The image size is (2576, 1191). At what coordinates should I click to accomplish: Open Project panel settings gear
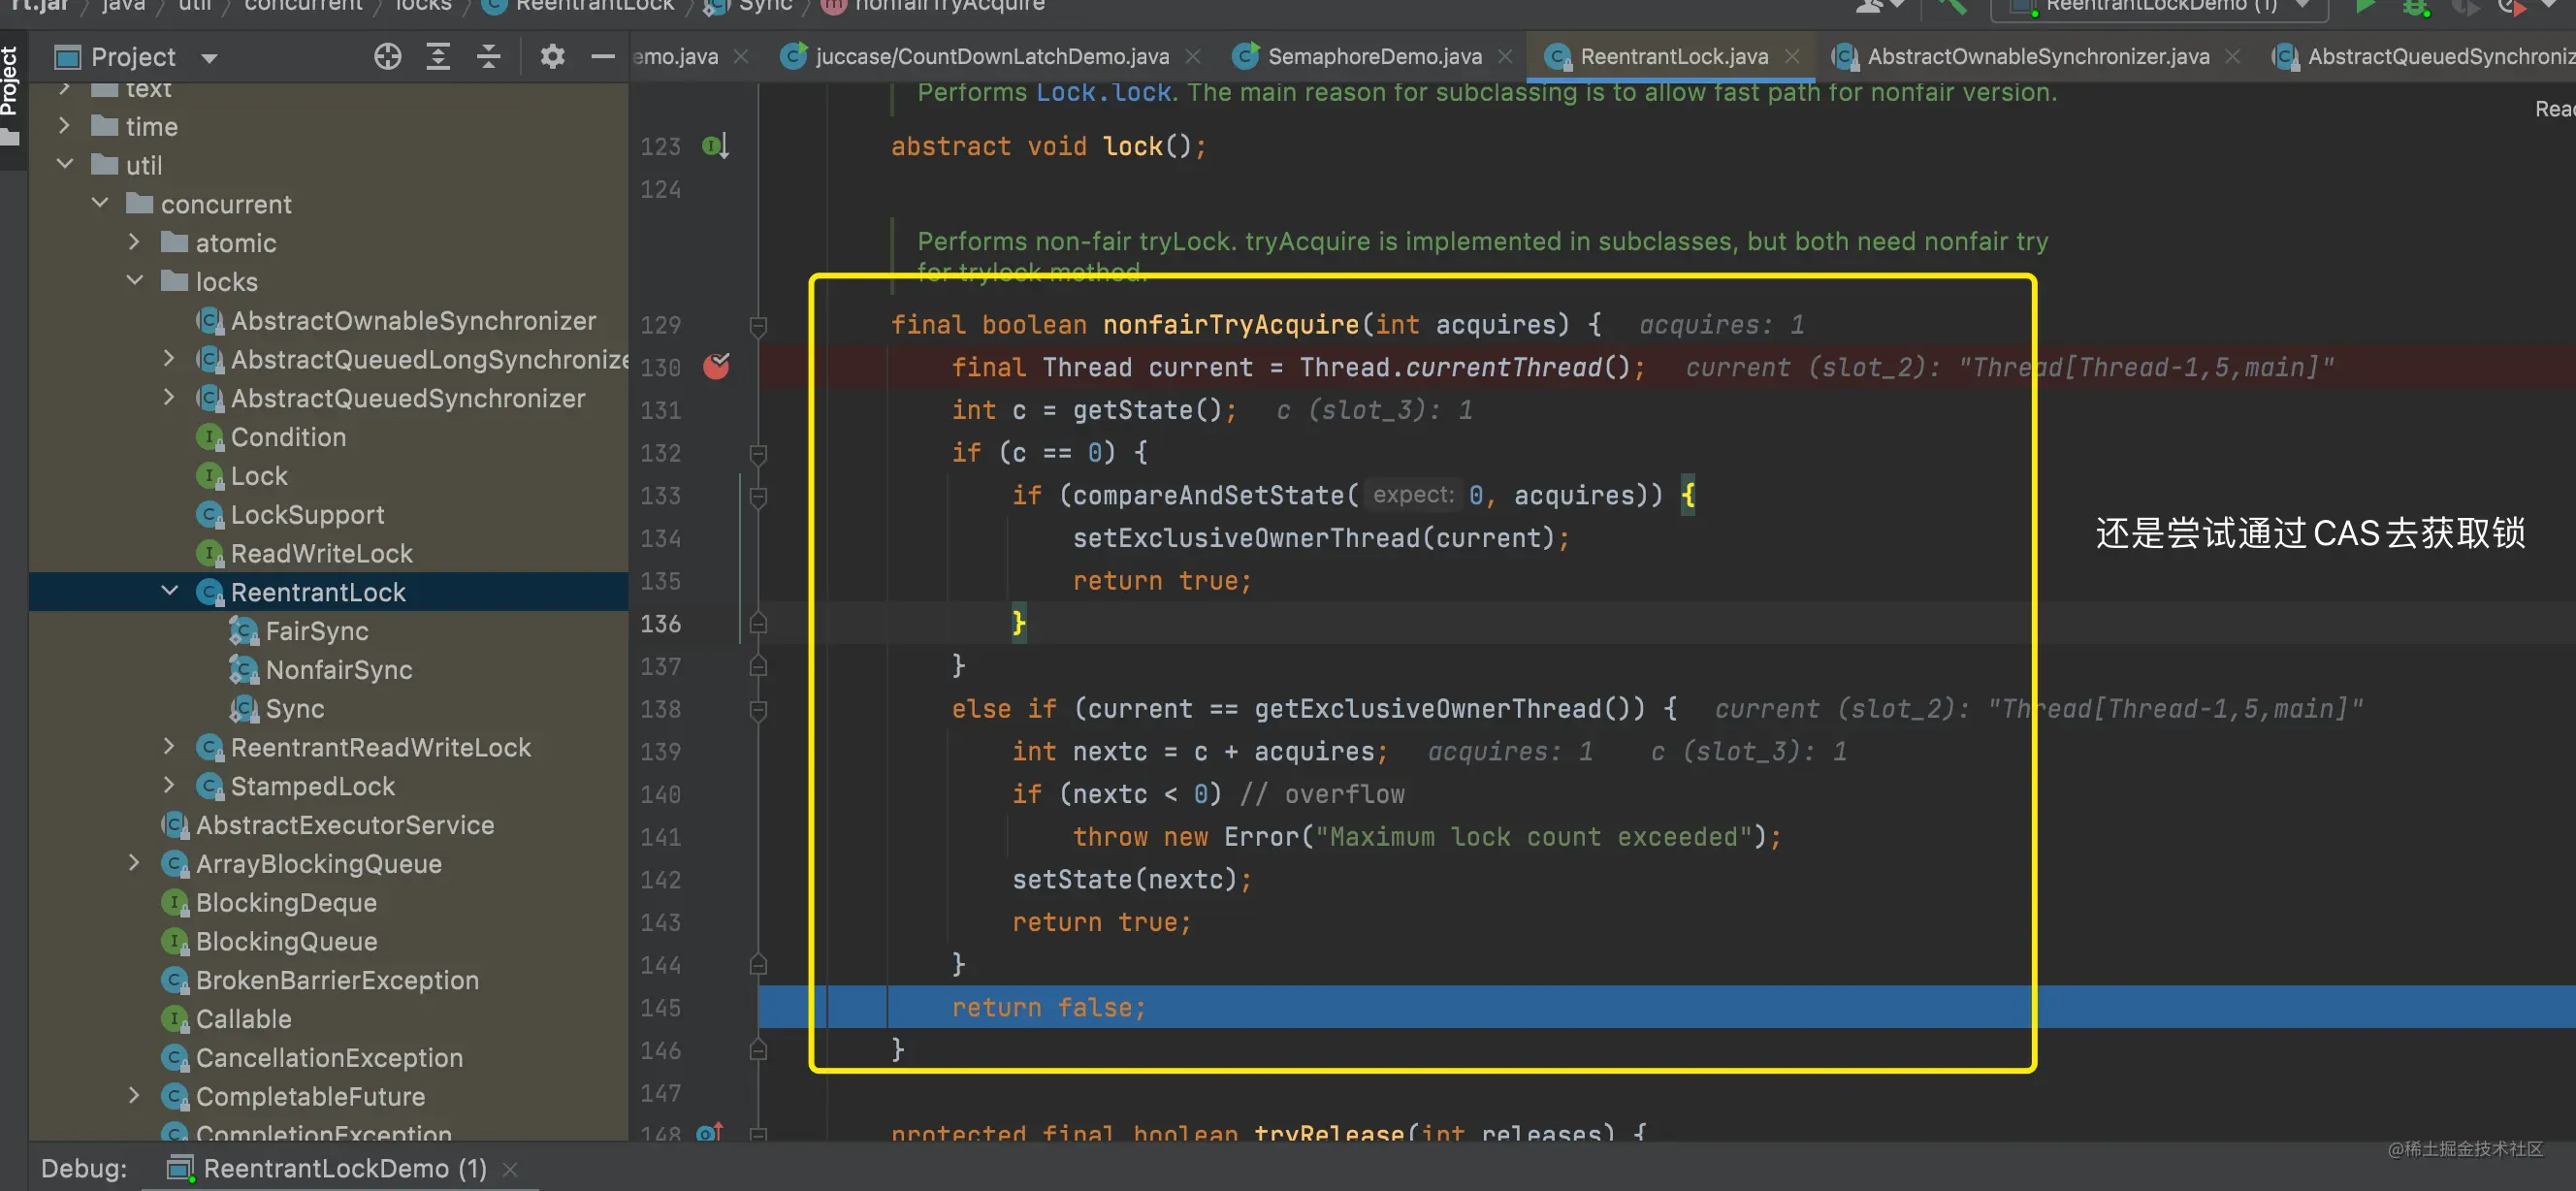tap(552, 57)
